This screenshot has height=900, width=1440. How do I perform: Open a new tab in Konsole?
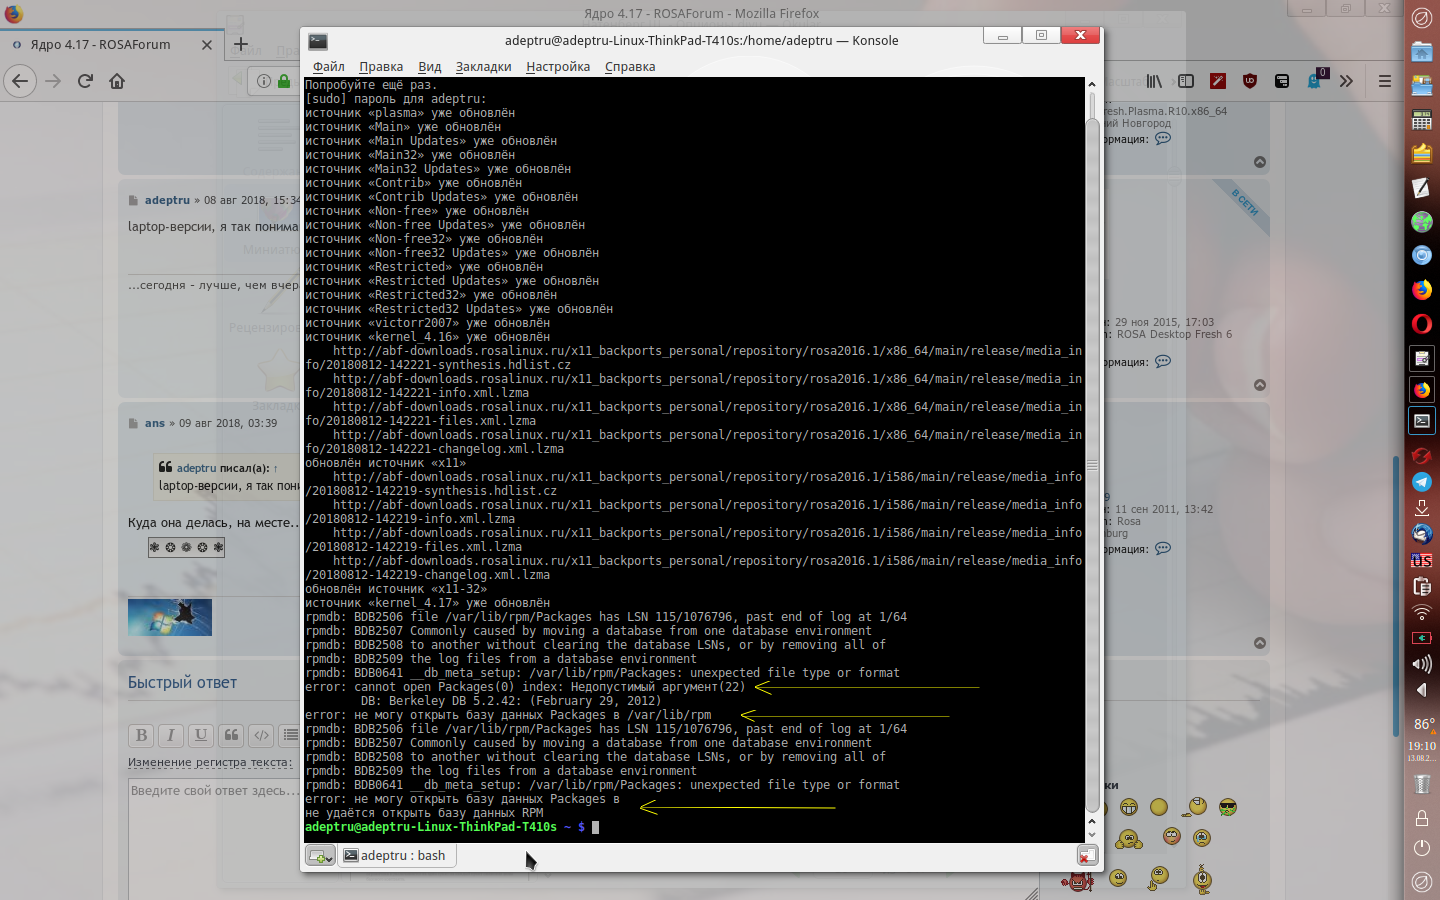tap(320, 856)
